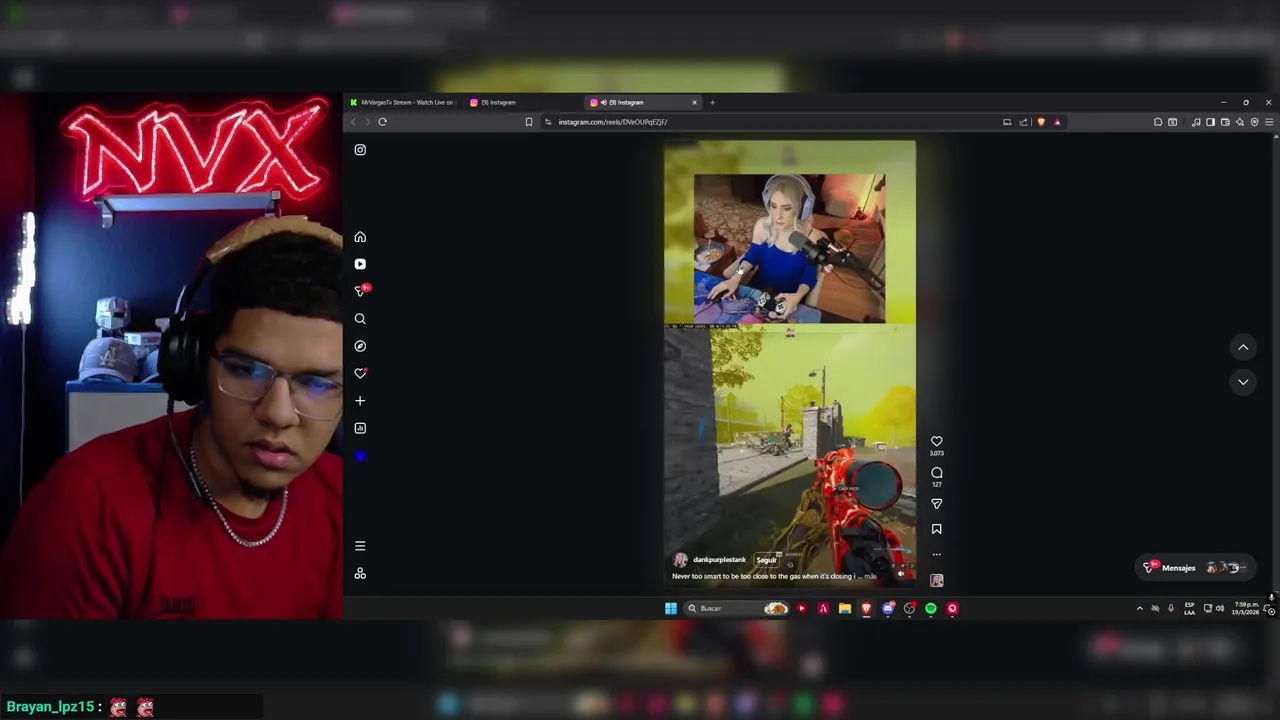1280x720 pixels.
Task: Bookmark this page in the browser toolbar
Action: (x=529, y=122)
